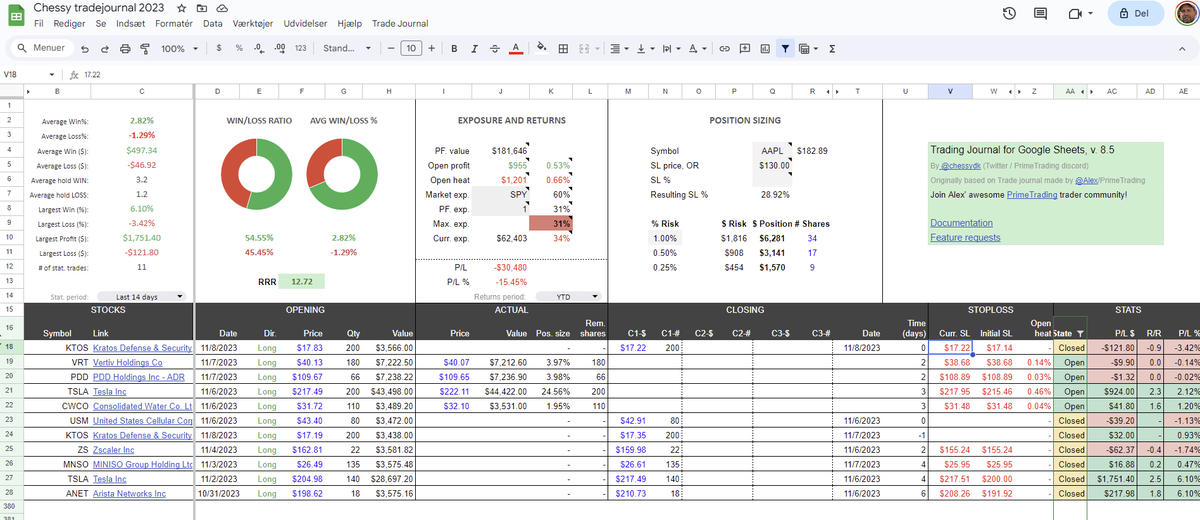Open the text color picker
1200x520 pixels.
pos(515,48)
